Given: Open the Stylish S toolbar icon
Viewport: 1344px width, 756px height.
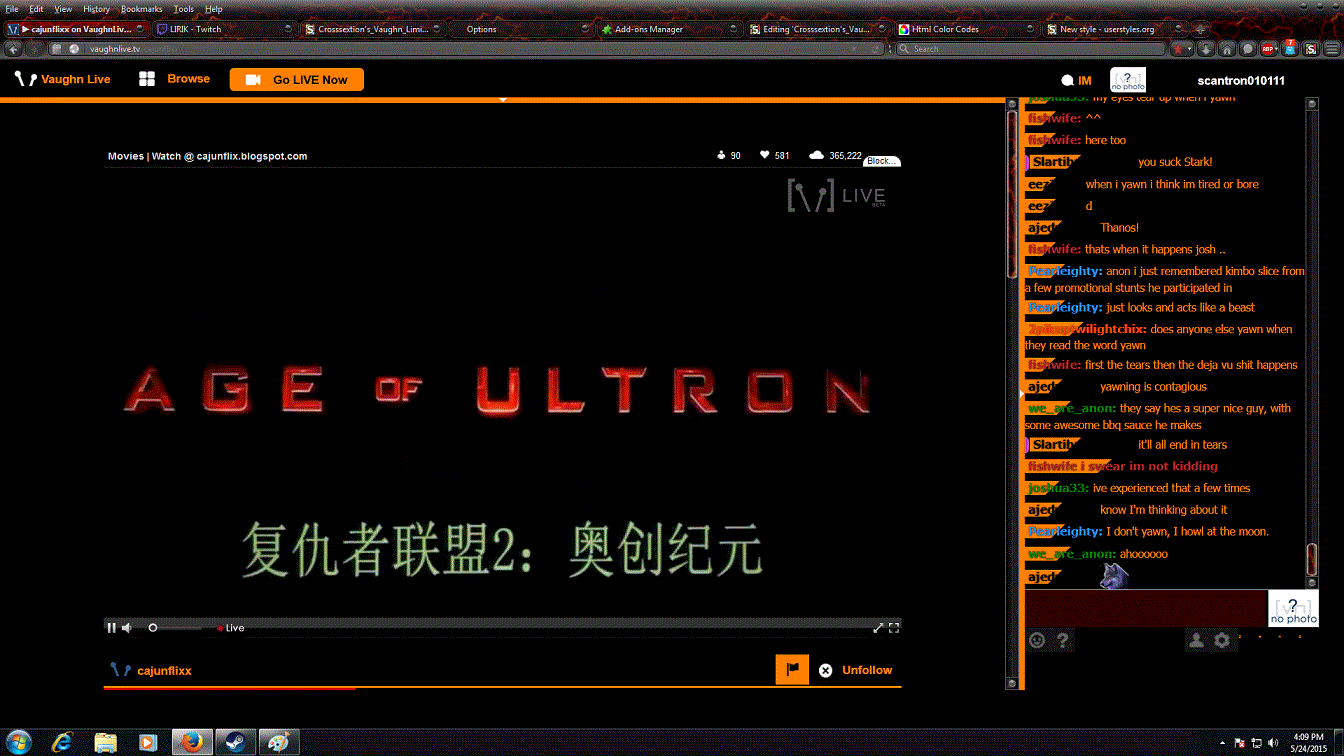Looking at the screenshot, I should [x=1311, y=49].
